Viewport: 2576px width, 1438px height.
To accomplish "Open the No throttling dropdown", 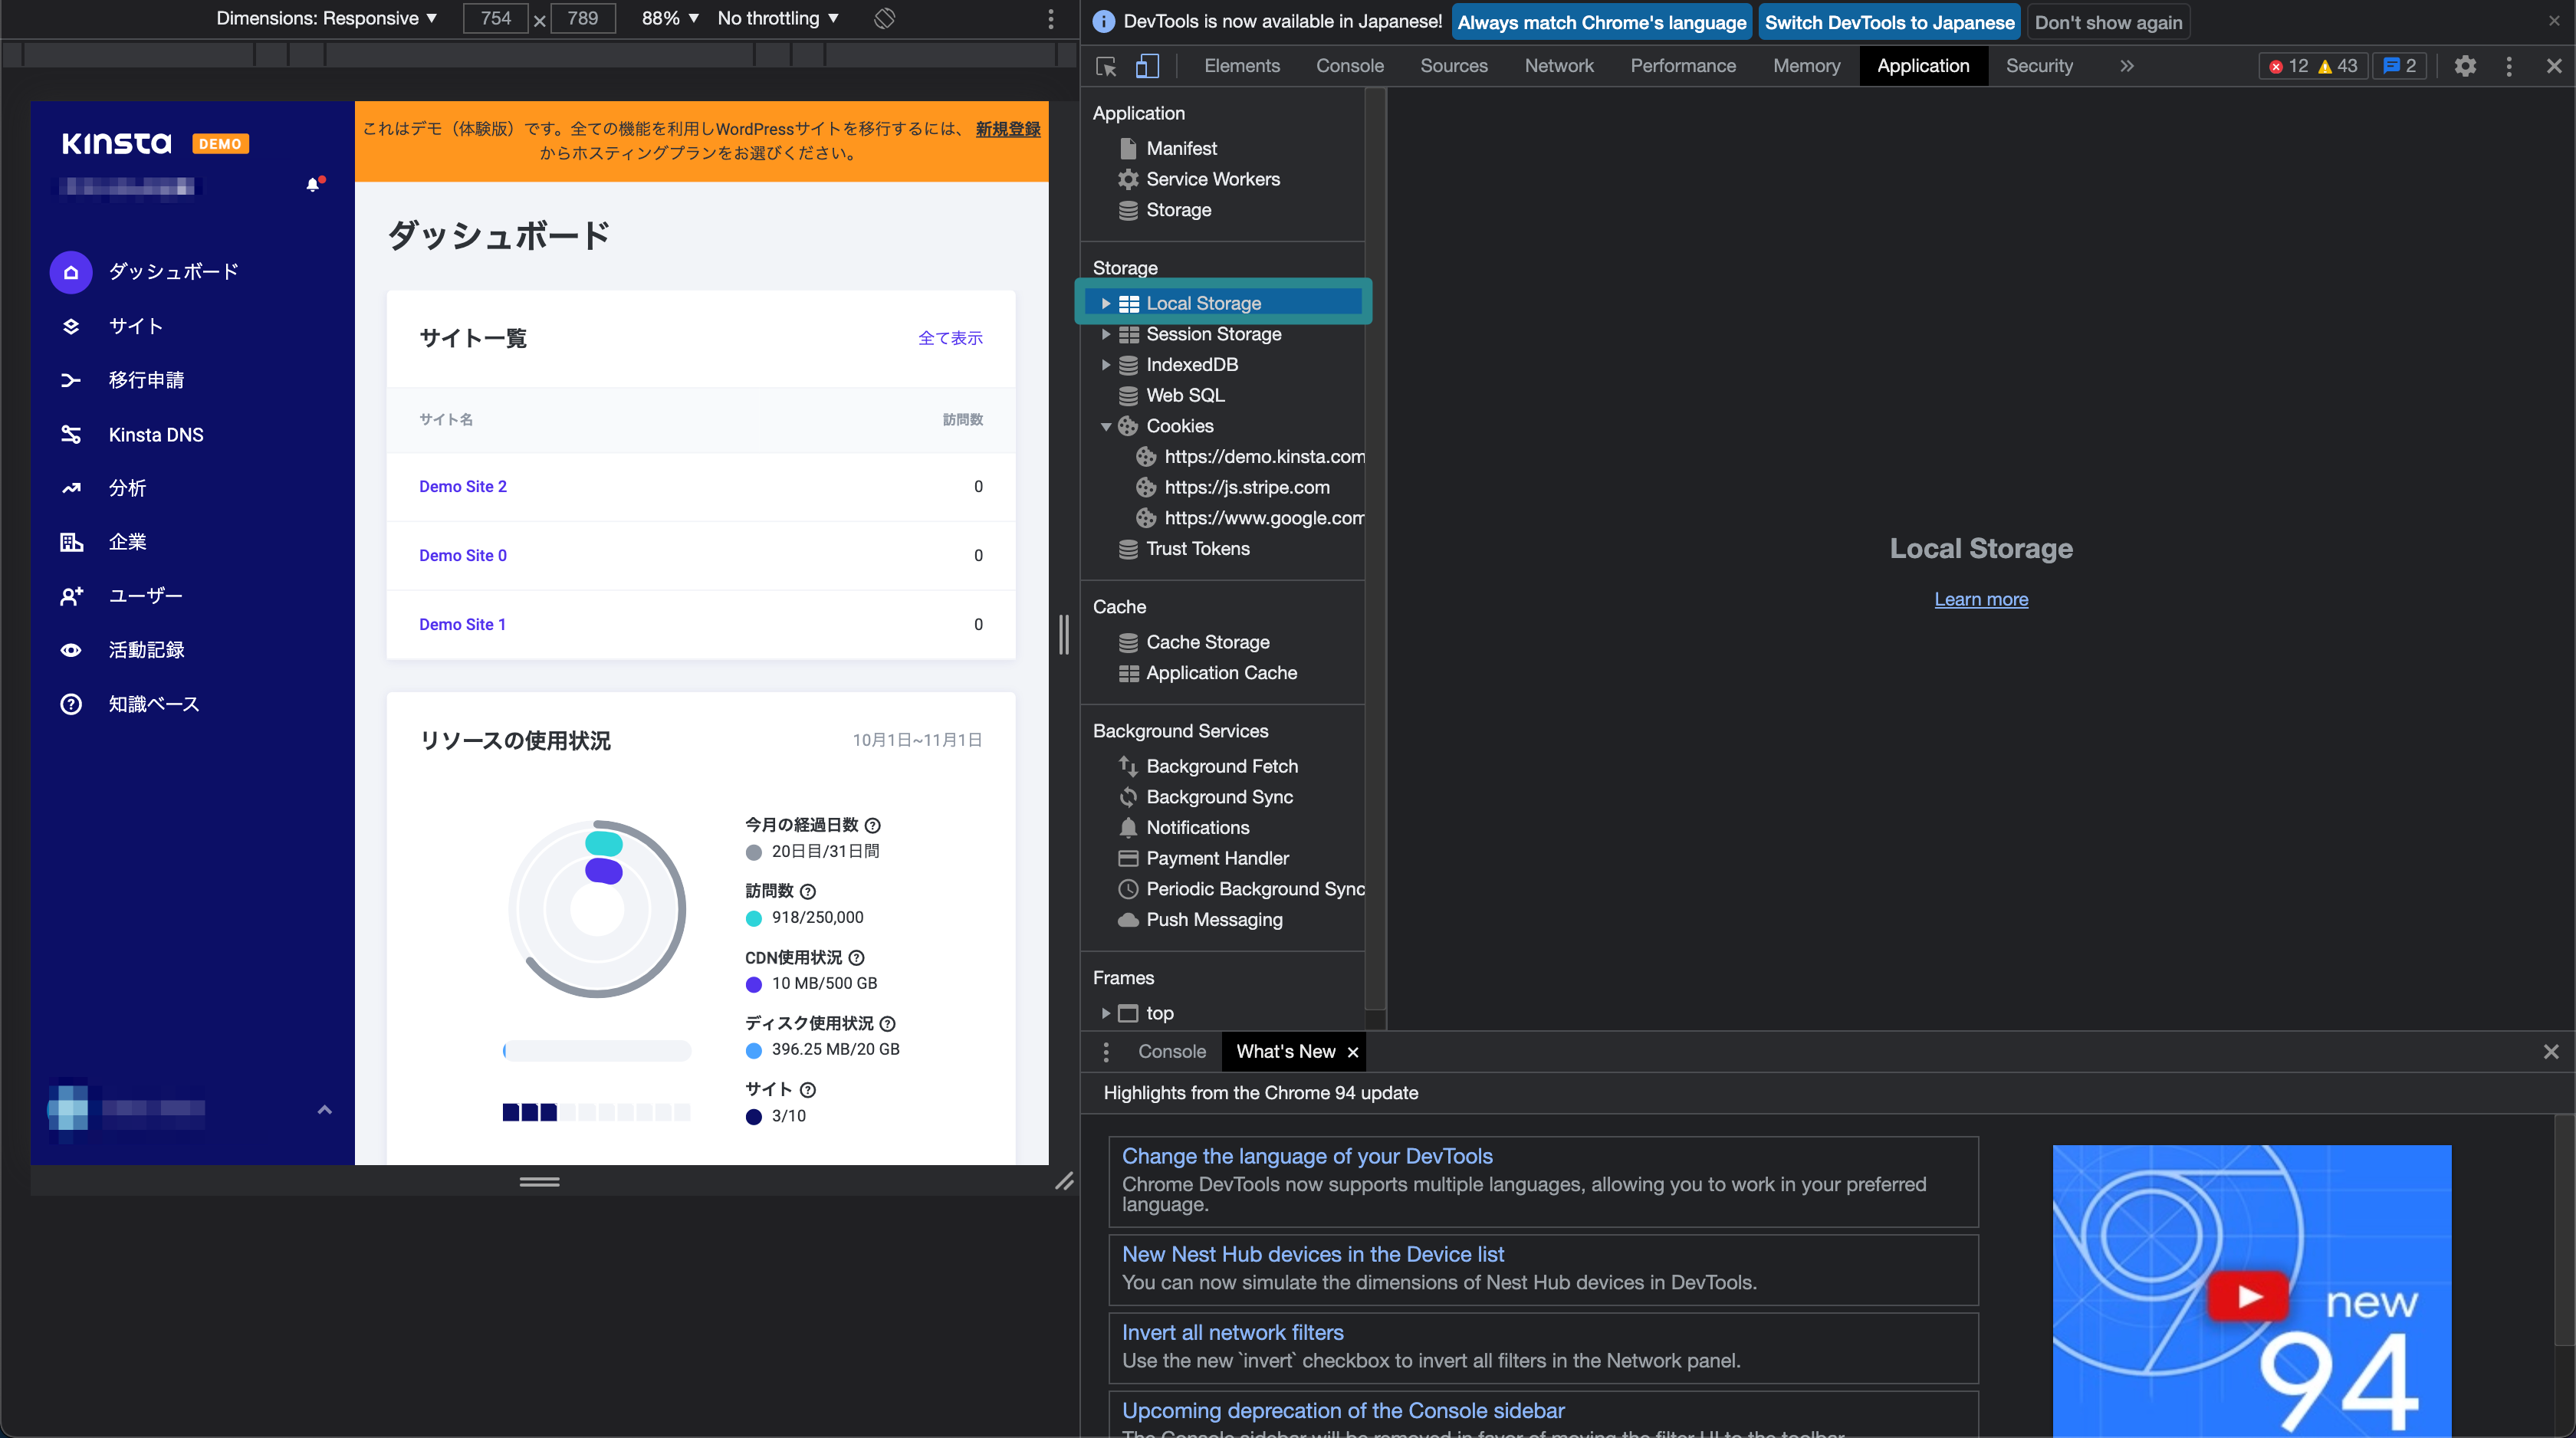I will 778,18.
